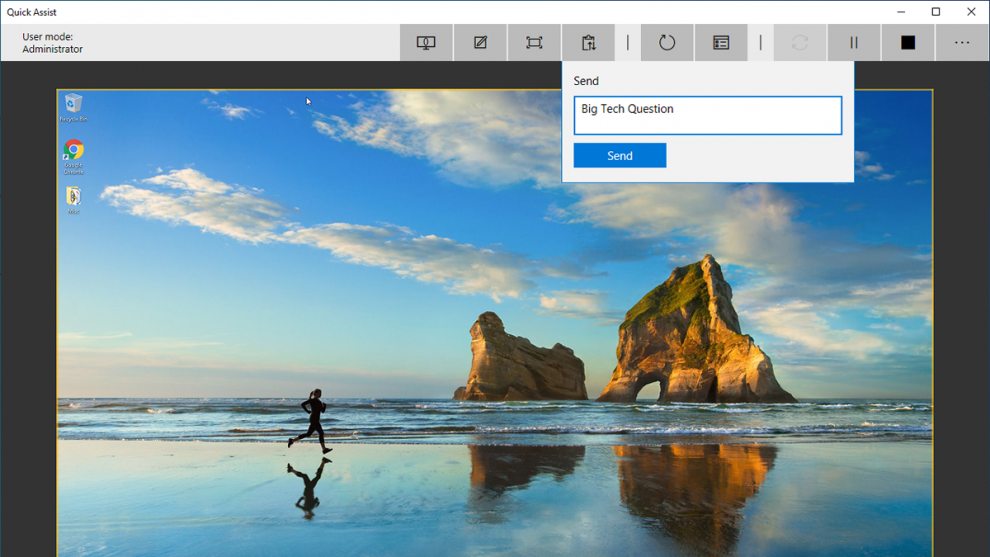Click the Restart remote computer icon

pyautogui.click(x=667, y=42)
